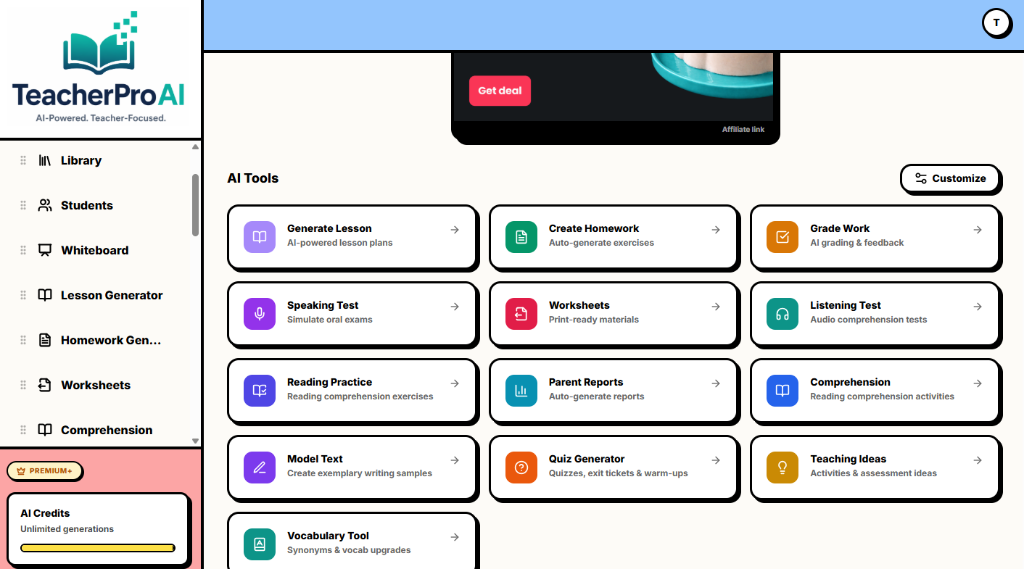
Task: Click the drag handle next to Whiteboard
Action: [23, 250]
